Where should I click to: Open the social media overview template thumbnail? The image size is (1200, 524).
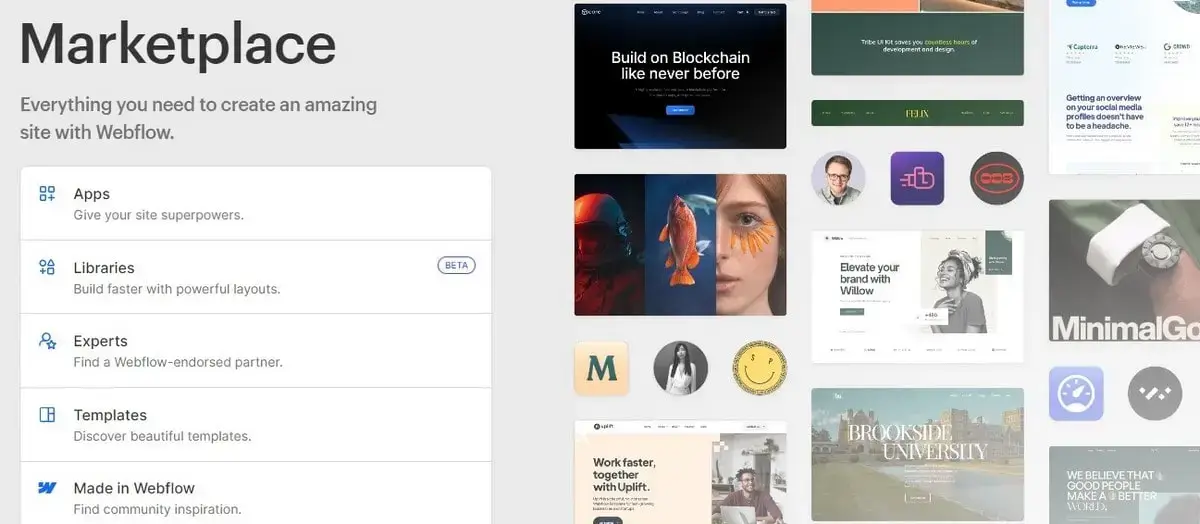point(1124,87)
